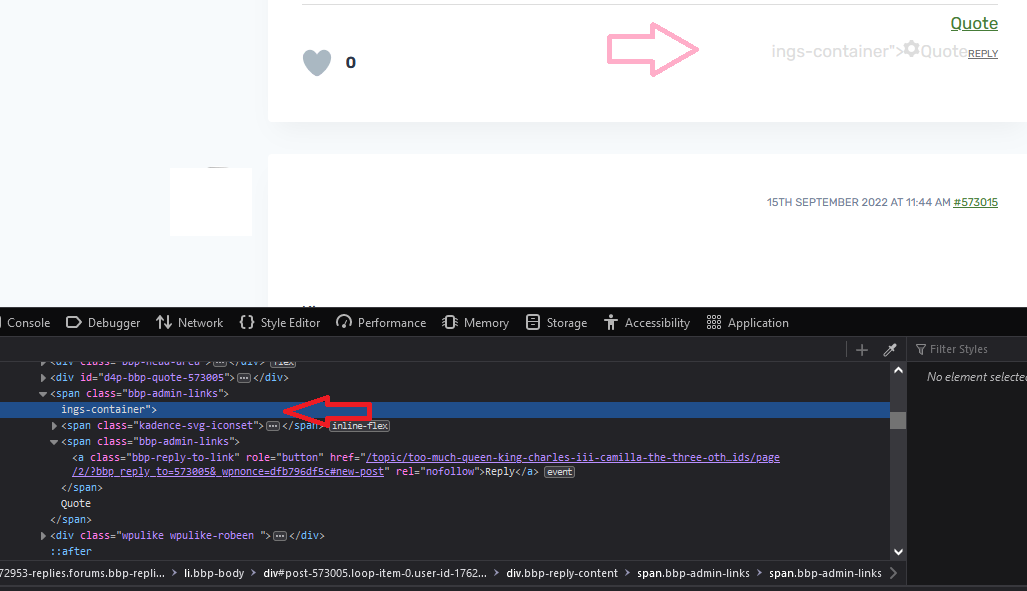The height and width of the screenshot is (591, 1027).
Task: Open the Storage panel
Action: click(557, 323)
